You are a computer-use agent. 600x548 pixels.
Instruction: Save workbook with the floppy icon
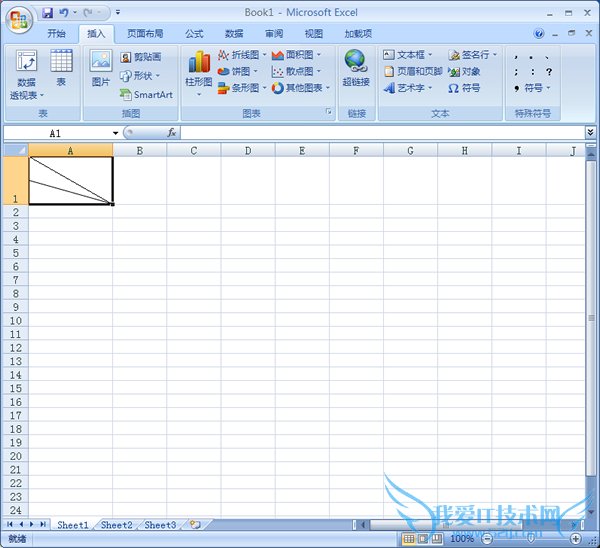(47, 13)
